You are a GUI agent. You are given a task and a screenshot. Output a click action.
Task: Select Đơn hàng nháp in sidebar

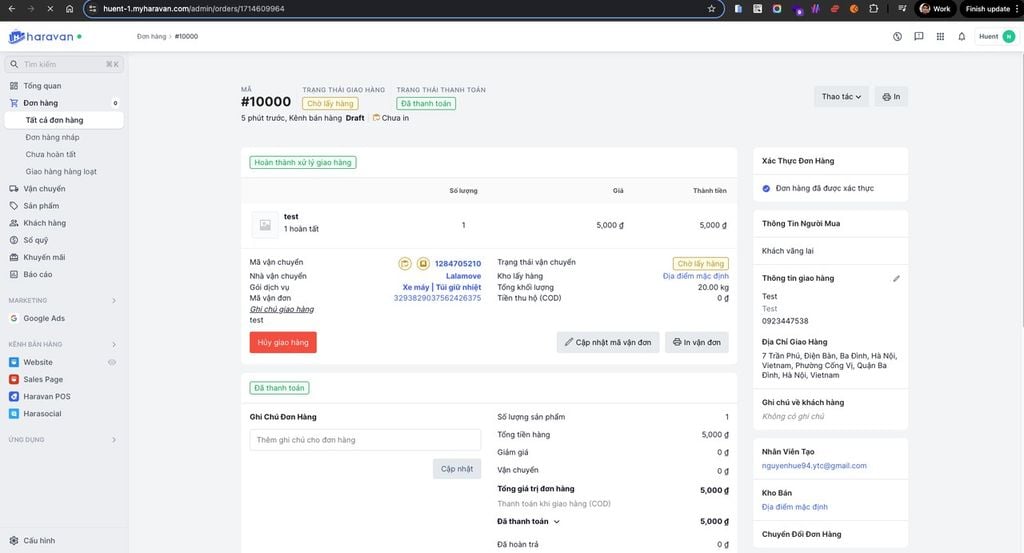[52, 137]
